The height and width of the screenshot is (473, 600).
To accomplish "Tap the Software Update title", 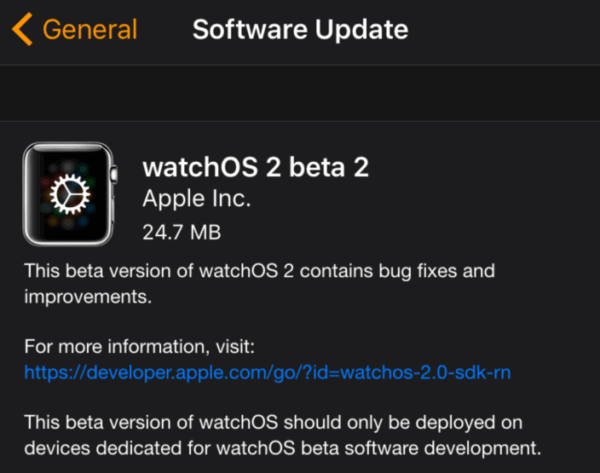I will pyautogui.click(x=299, y=29).
